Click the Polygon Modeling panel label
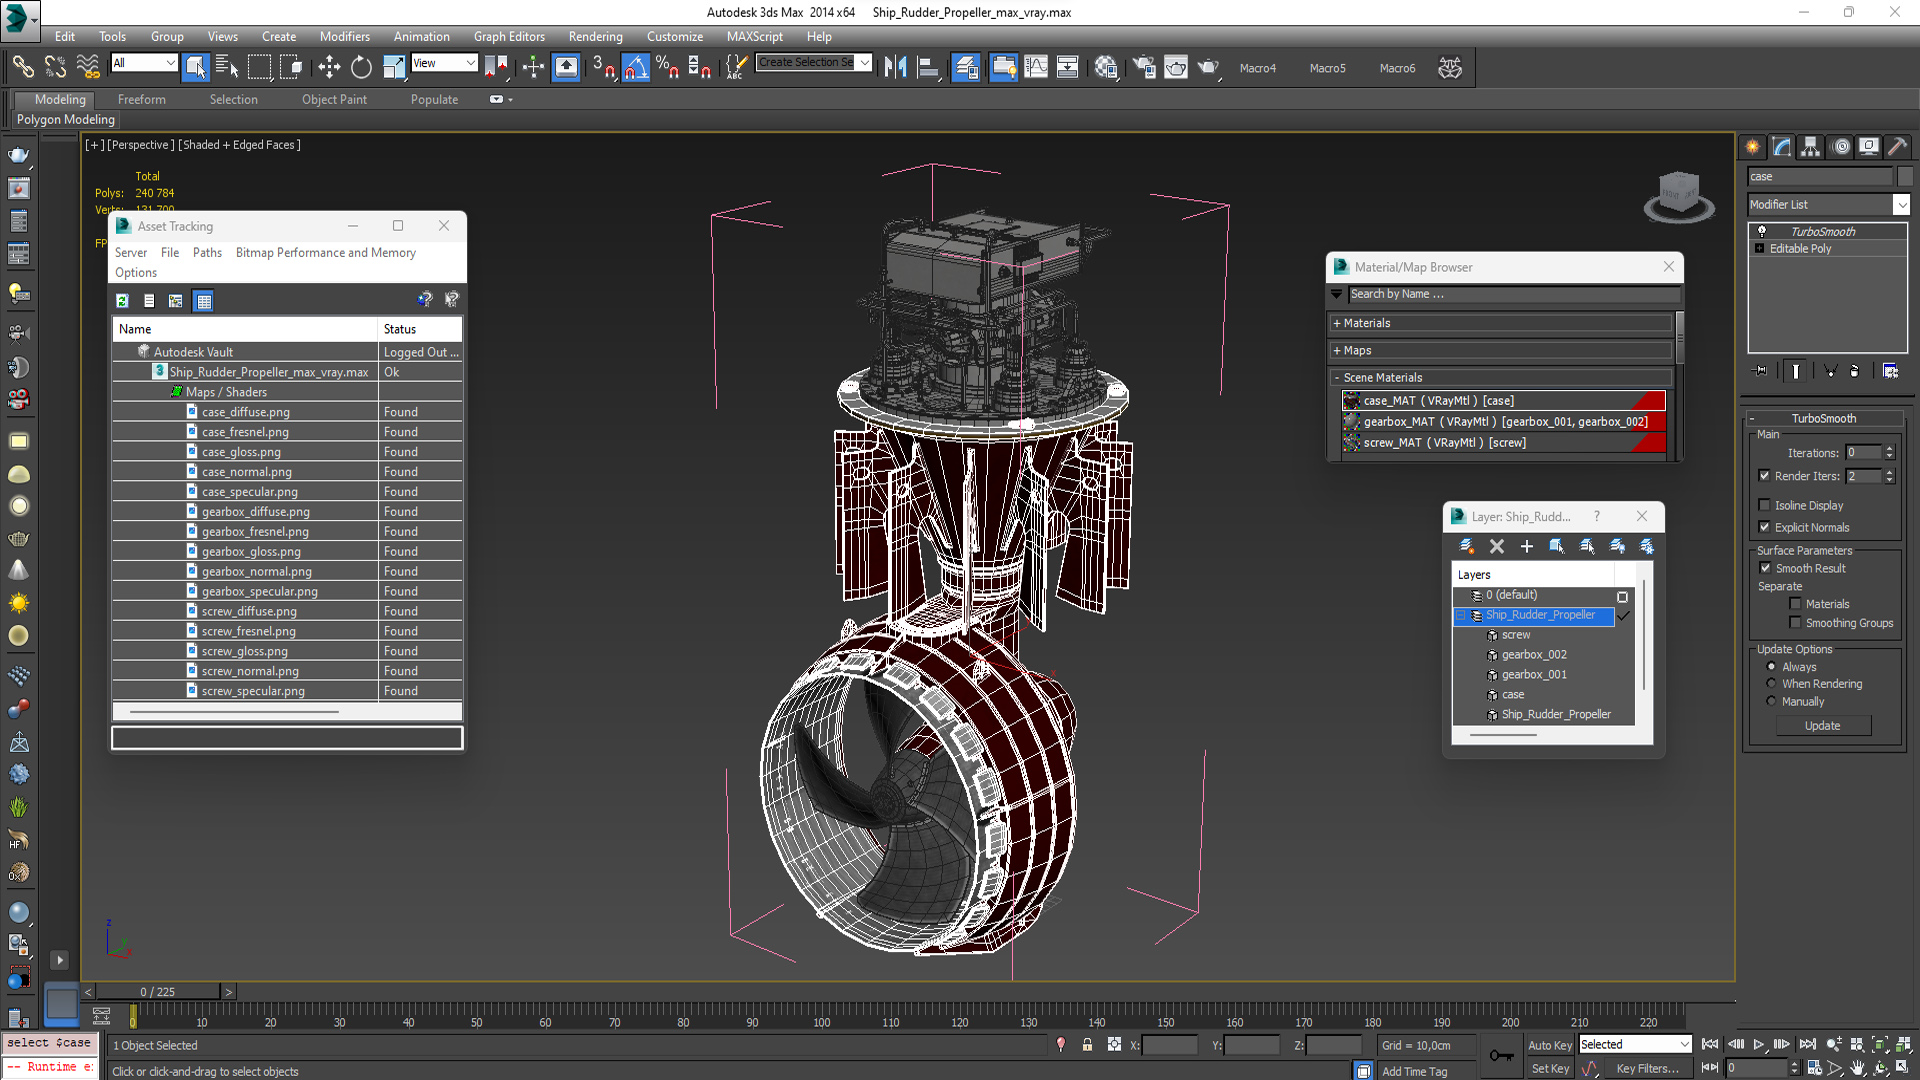The height and width of the screenshot is (1080, 1920). [66, 119]
